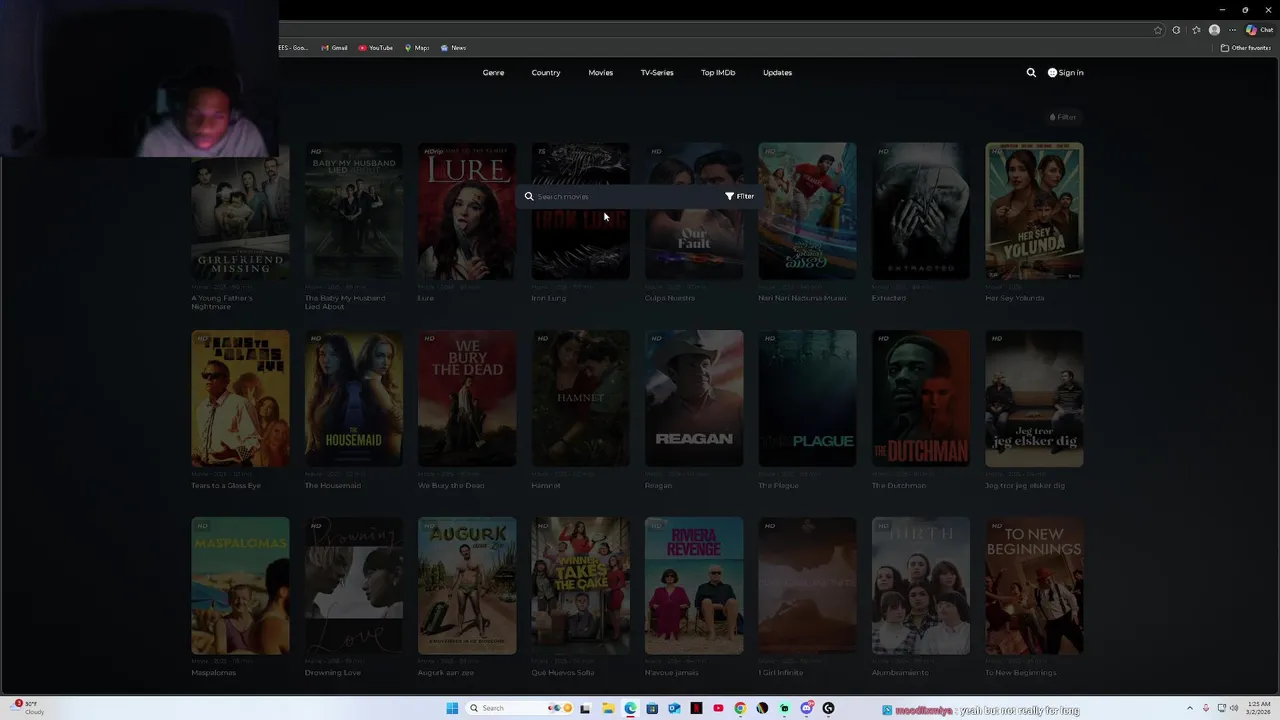
Task: Open the Extracted movie poster
Action: click(921, 211)
